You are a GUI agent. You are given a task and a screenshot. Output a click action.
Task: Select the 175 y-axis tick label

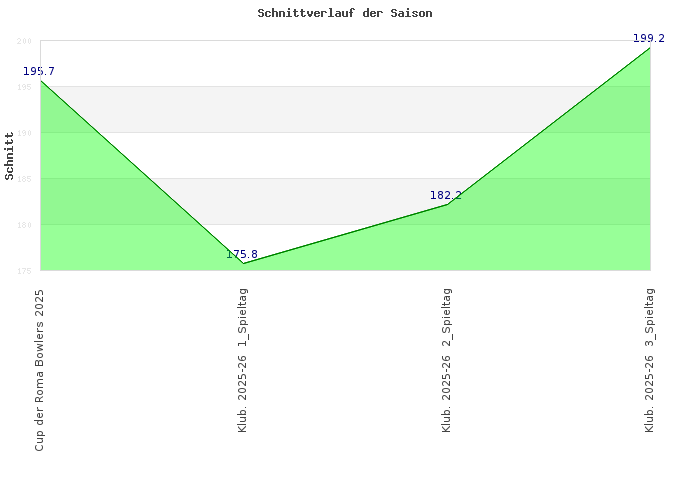coord(24,270)
